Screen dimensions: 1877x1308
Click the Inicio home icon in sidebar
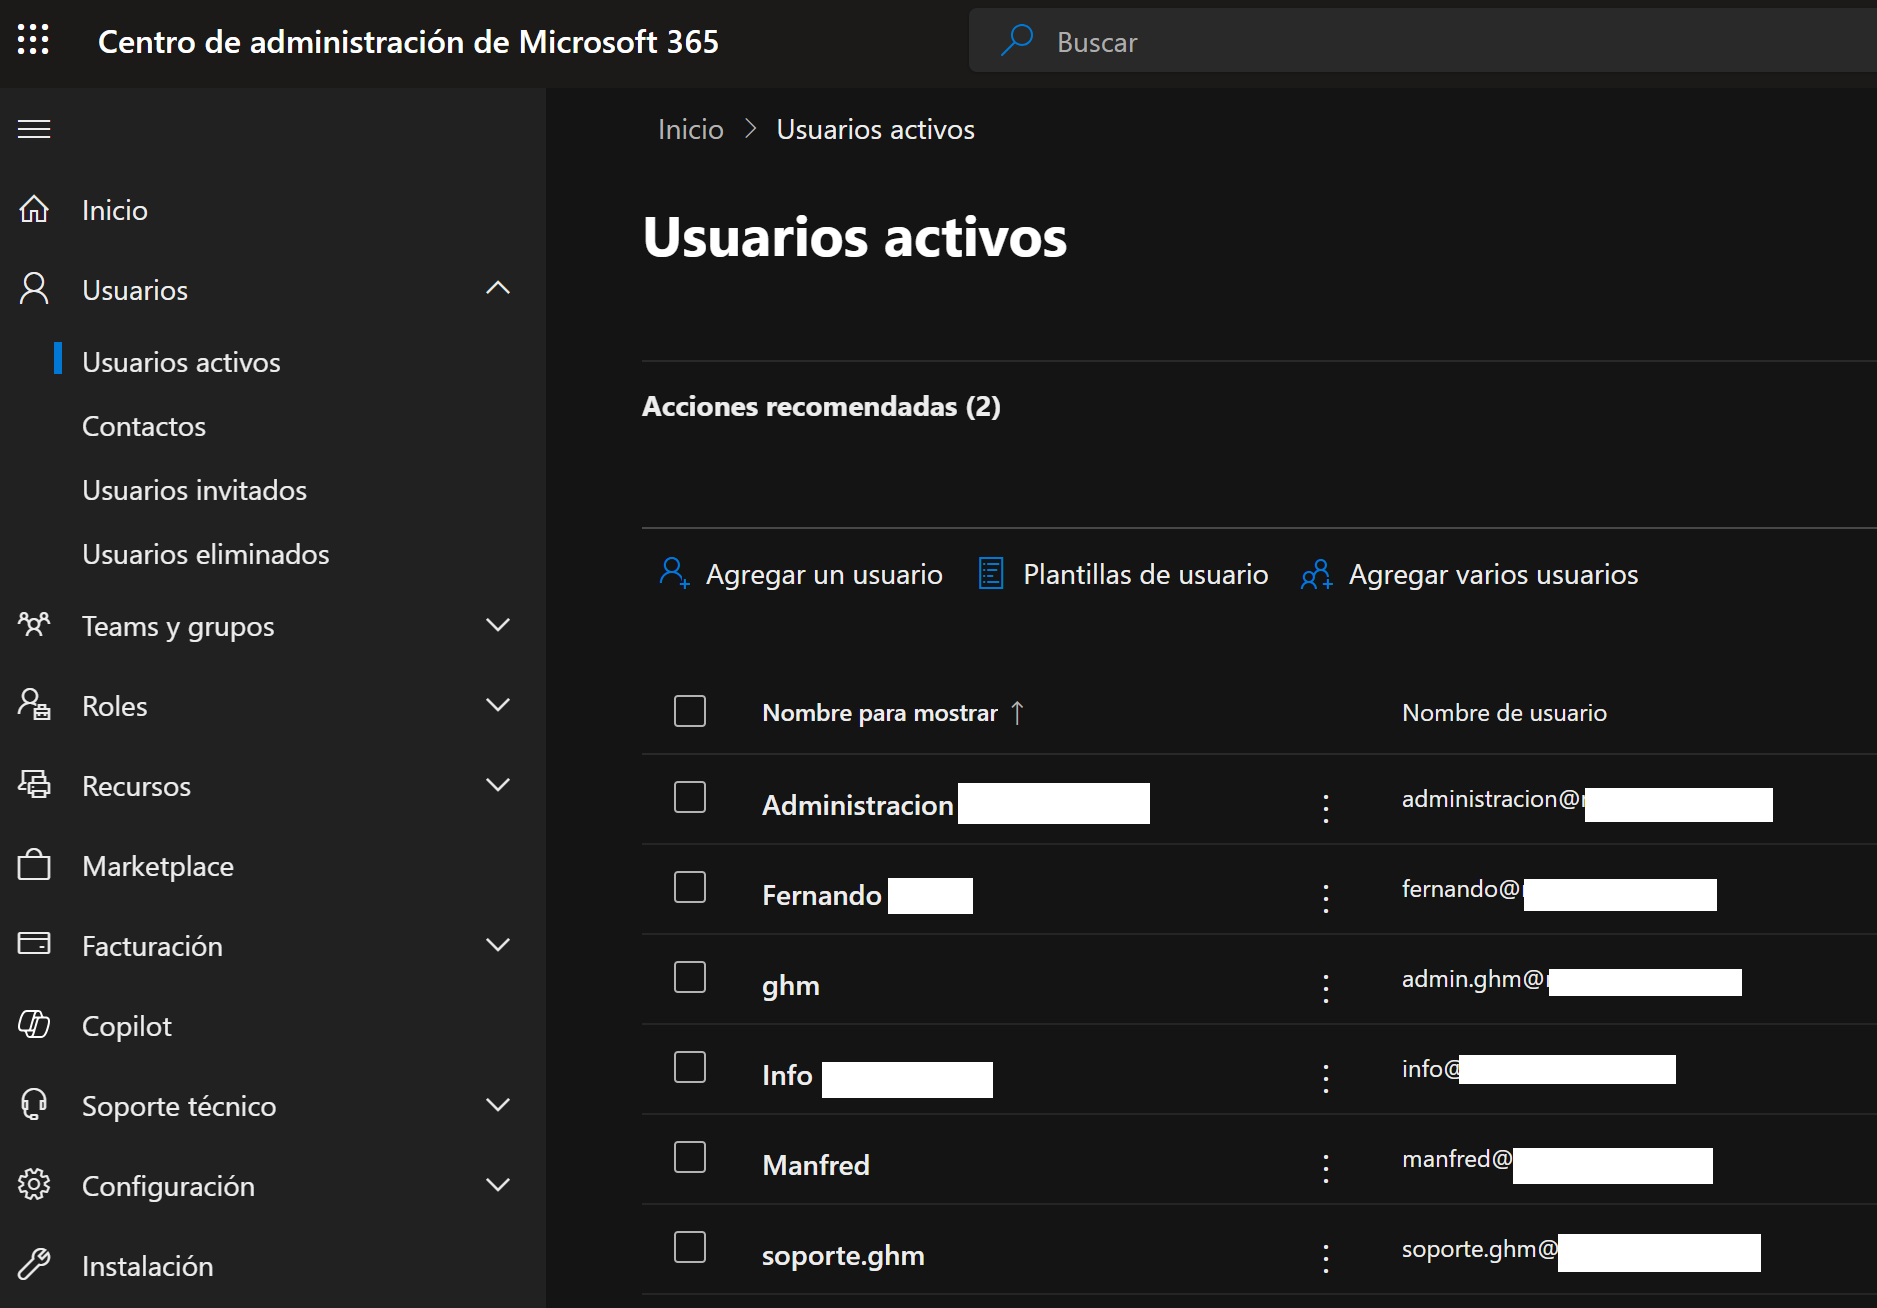(34, 209)
